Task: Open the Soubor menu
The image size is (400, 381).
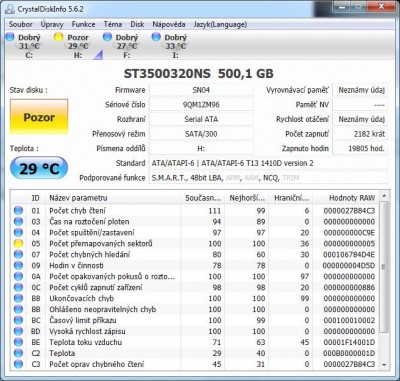Action: (21, 24)
